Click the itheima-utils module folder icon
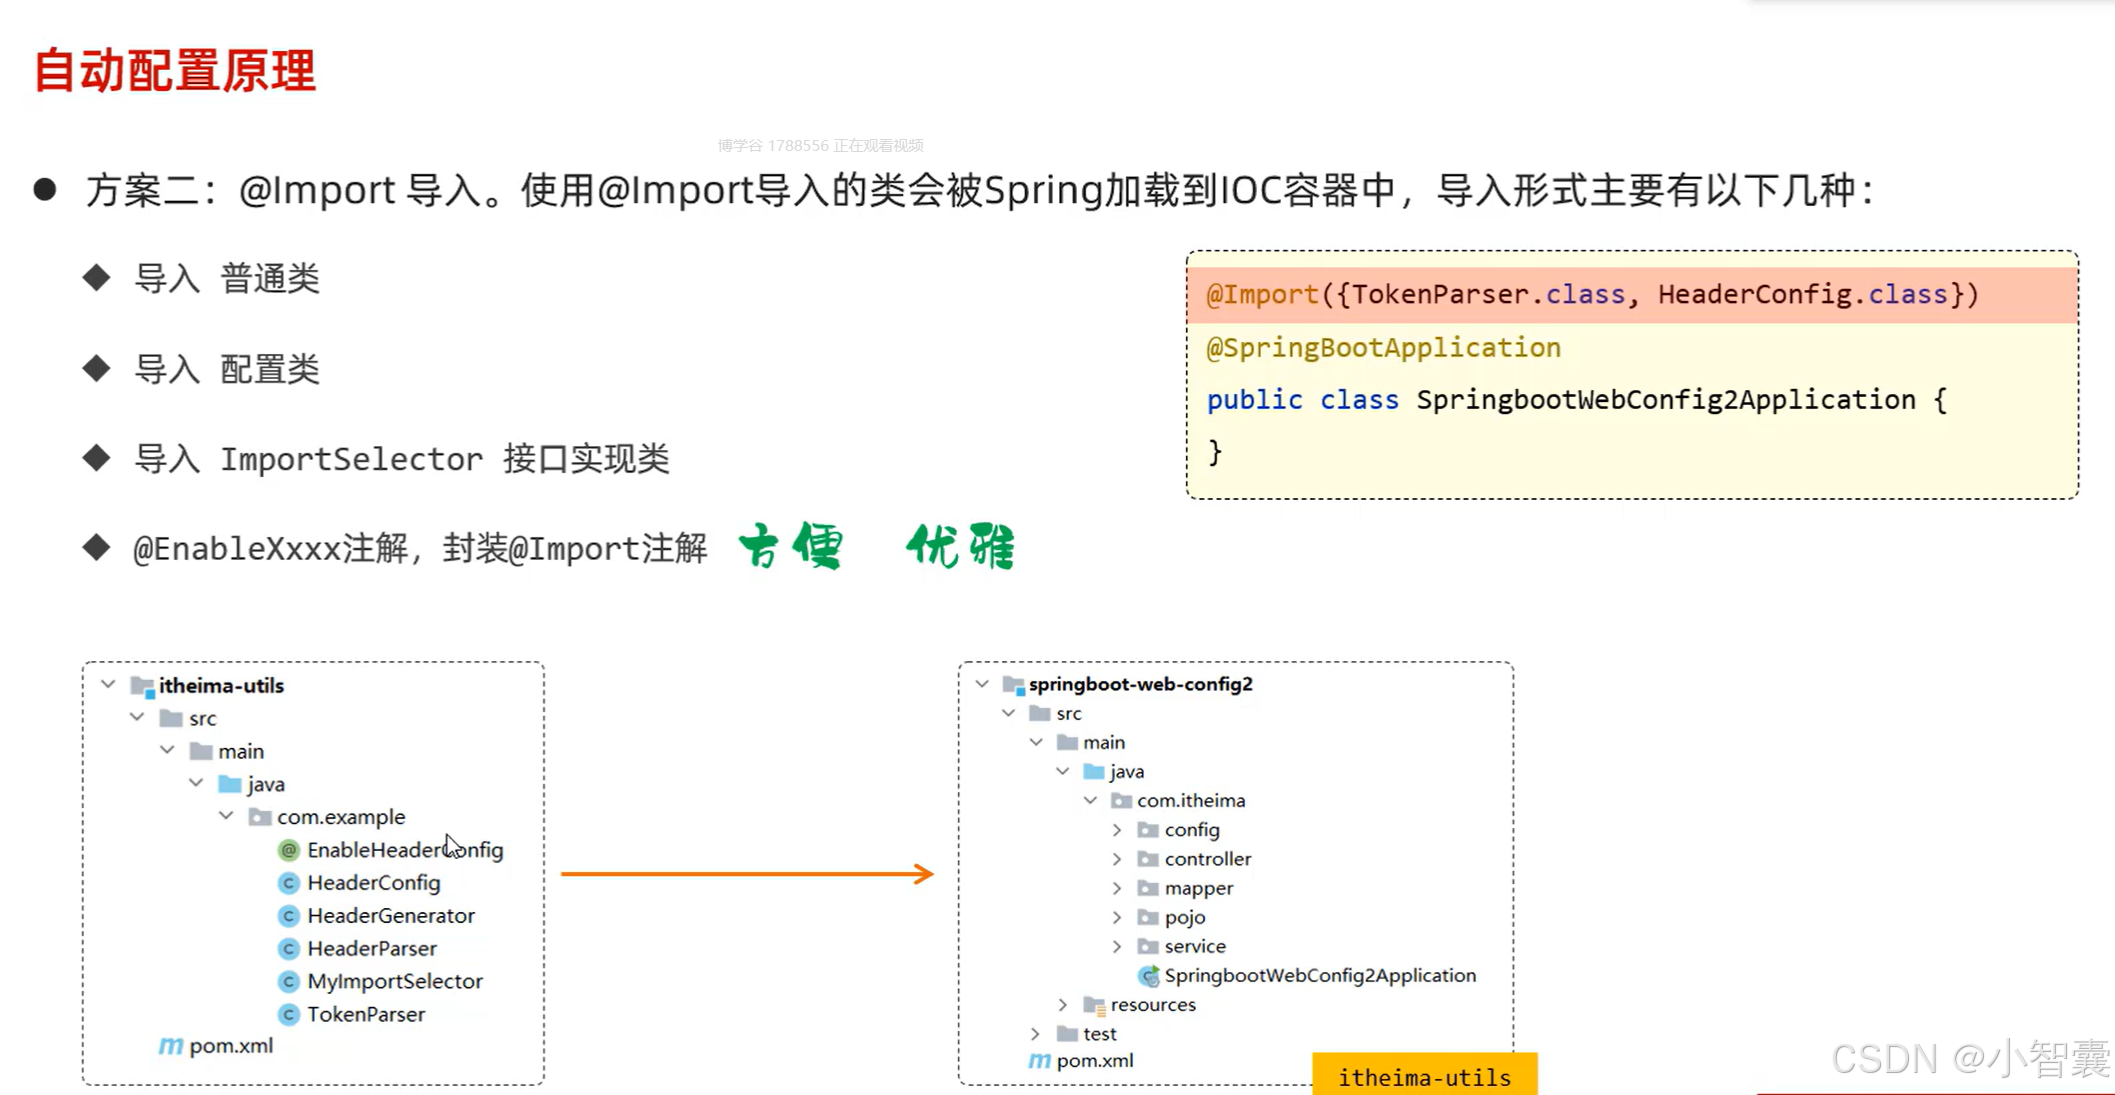2115x1095 pixels. click(x=142, y=686)
